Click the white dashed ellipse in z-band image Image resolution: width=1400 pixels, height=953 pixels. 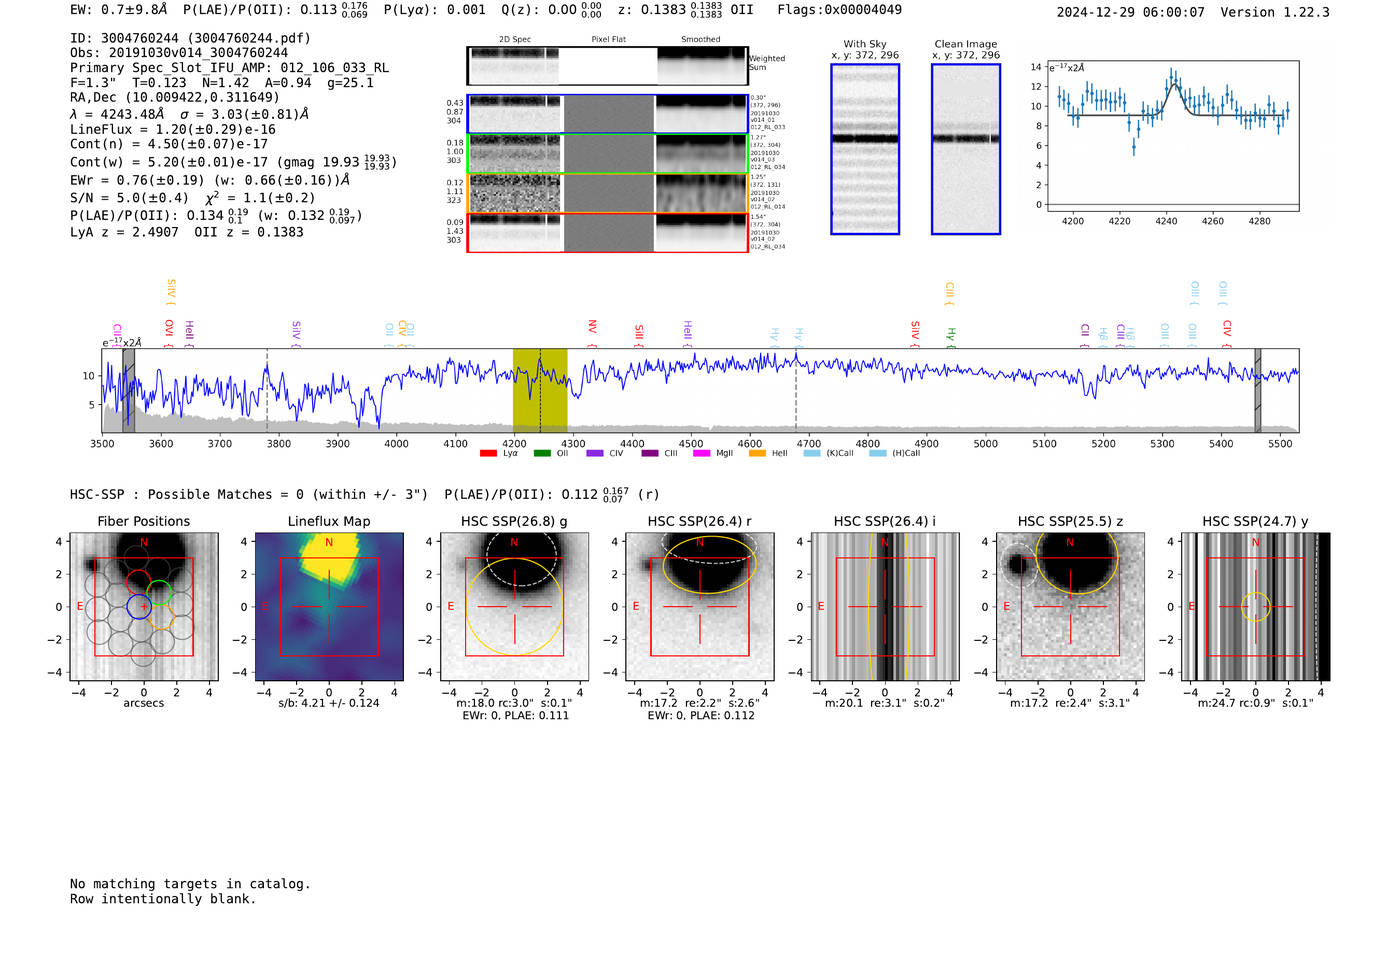(1018, 563)
